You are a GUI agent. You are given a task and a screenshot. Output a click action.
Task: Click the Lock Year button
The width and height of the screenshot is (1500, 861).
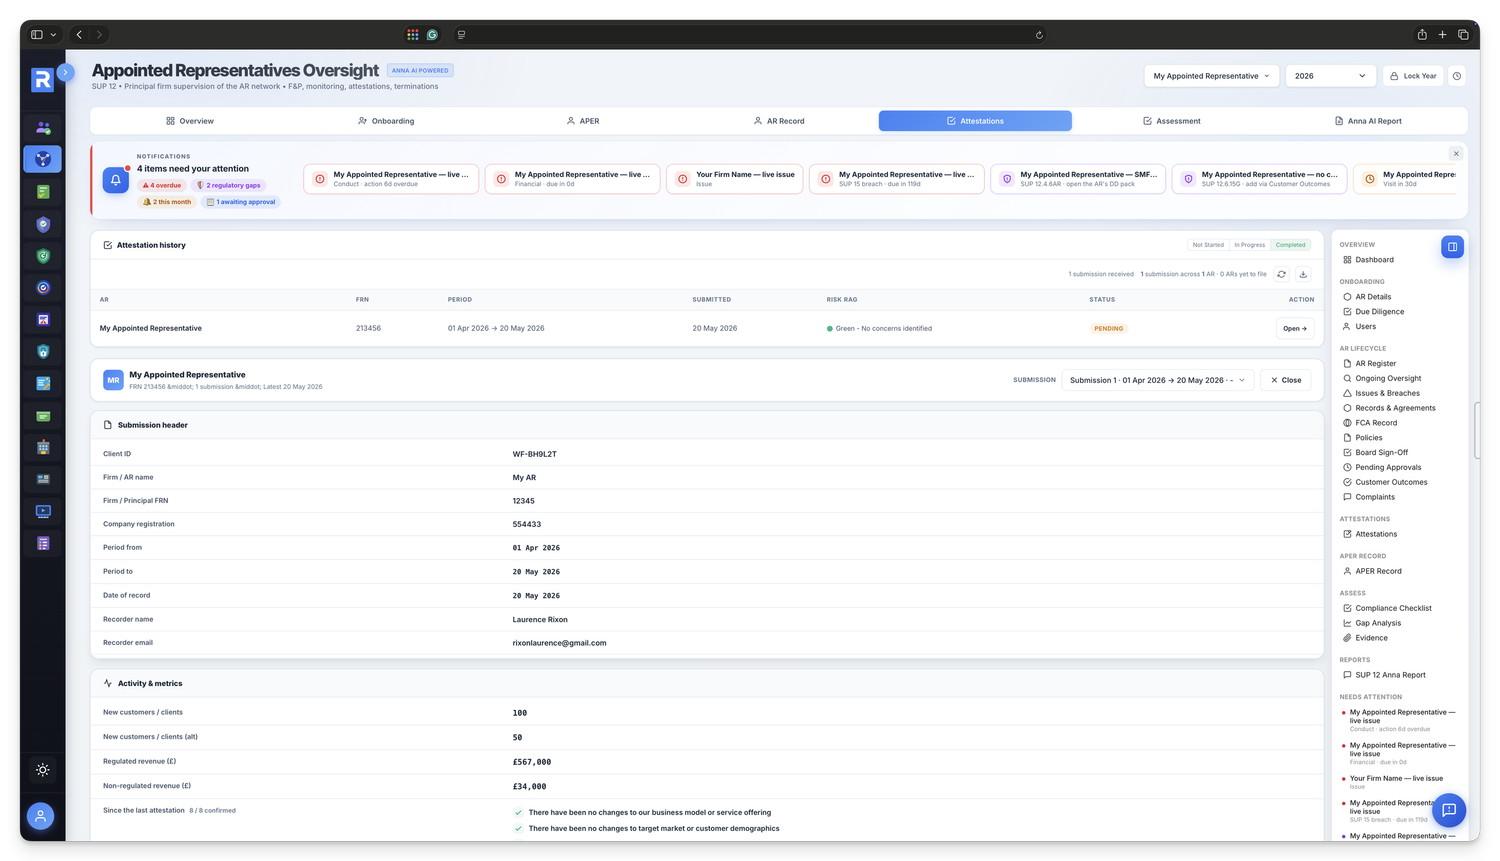1413,76
